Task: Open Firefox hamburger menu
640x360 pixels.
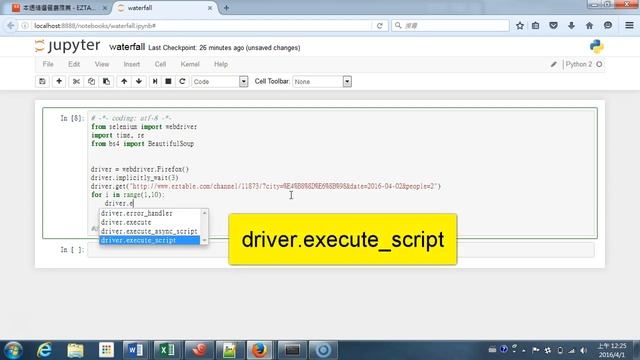Action: (629, 26)
